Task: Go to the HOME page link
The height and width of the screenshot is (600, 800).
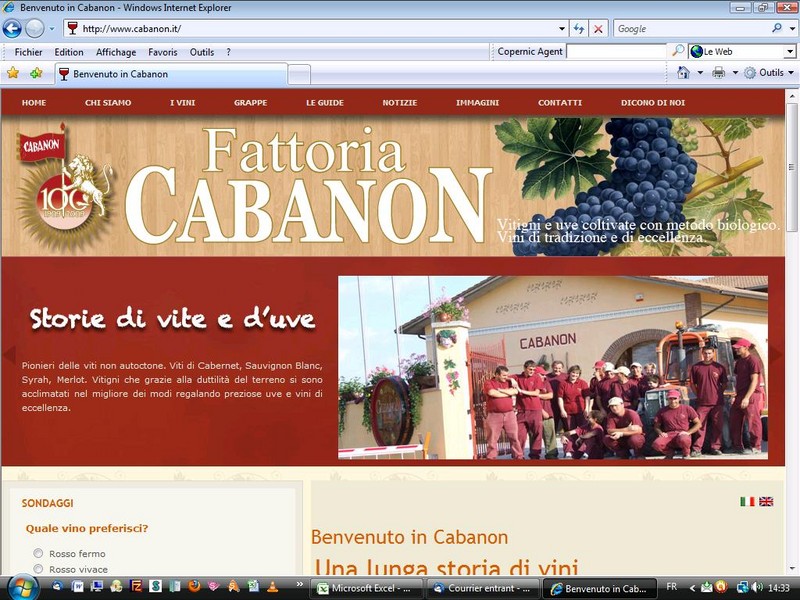Action: pos(34,103)
